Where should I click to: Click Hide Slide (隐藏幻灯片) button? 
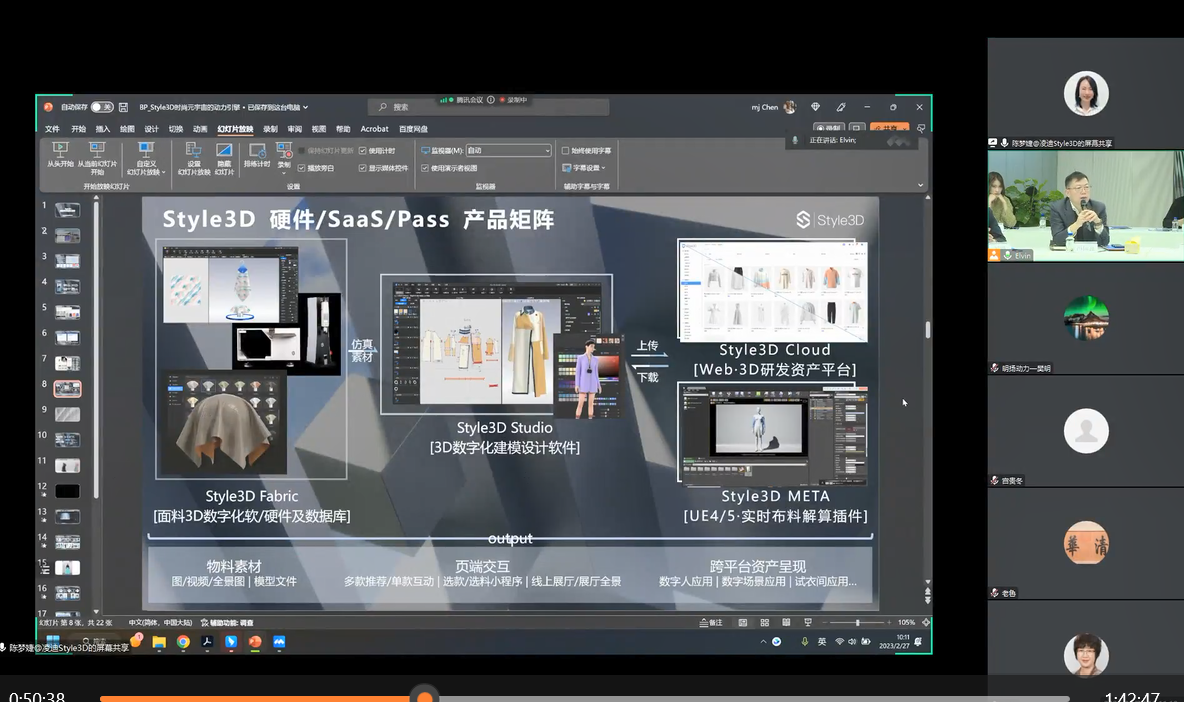click(x=224, y=158)
